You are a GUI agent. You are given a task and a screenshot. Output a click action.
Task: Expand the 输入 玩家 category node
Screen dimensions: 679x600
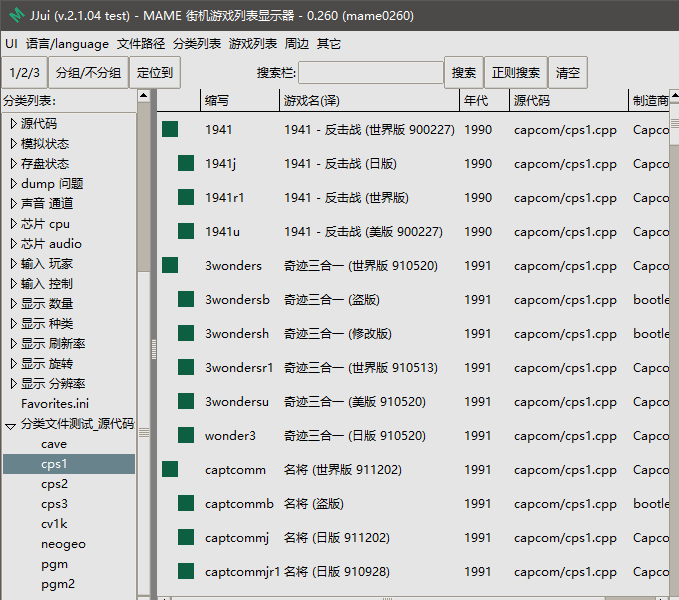(x=13, y=264)
